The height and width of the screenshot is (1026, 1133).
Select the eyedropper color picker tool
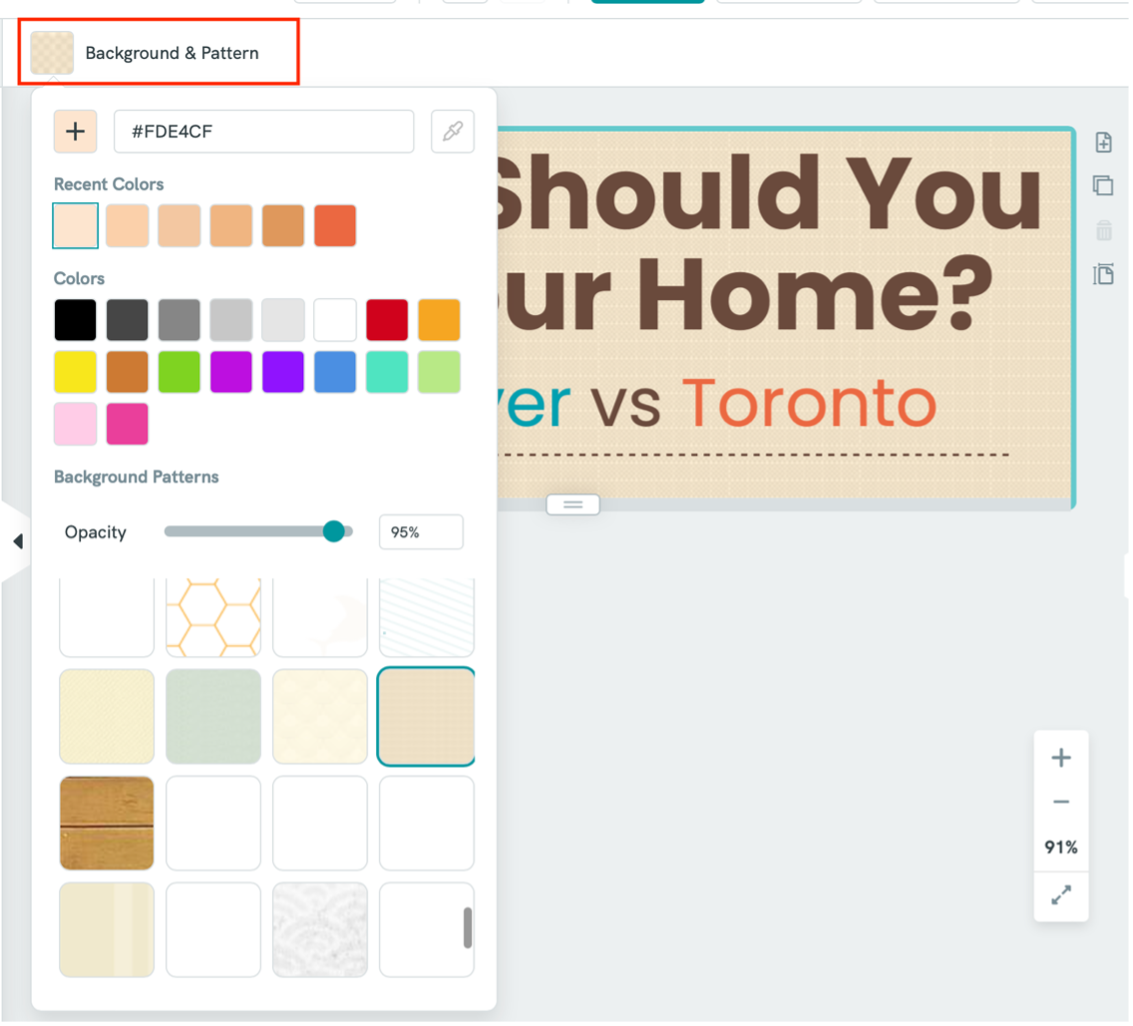point(452,131)
